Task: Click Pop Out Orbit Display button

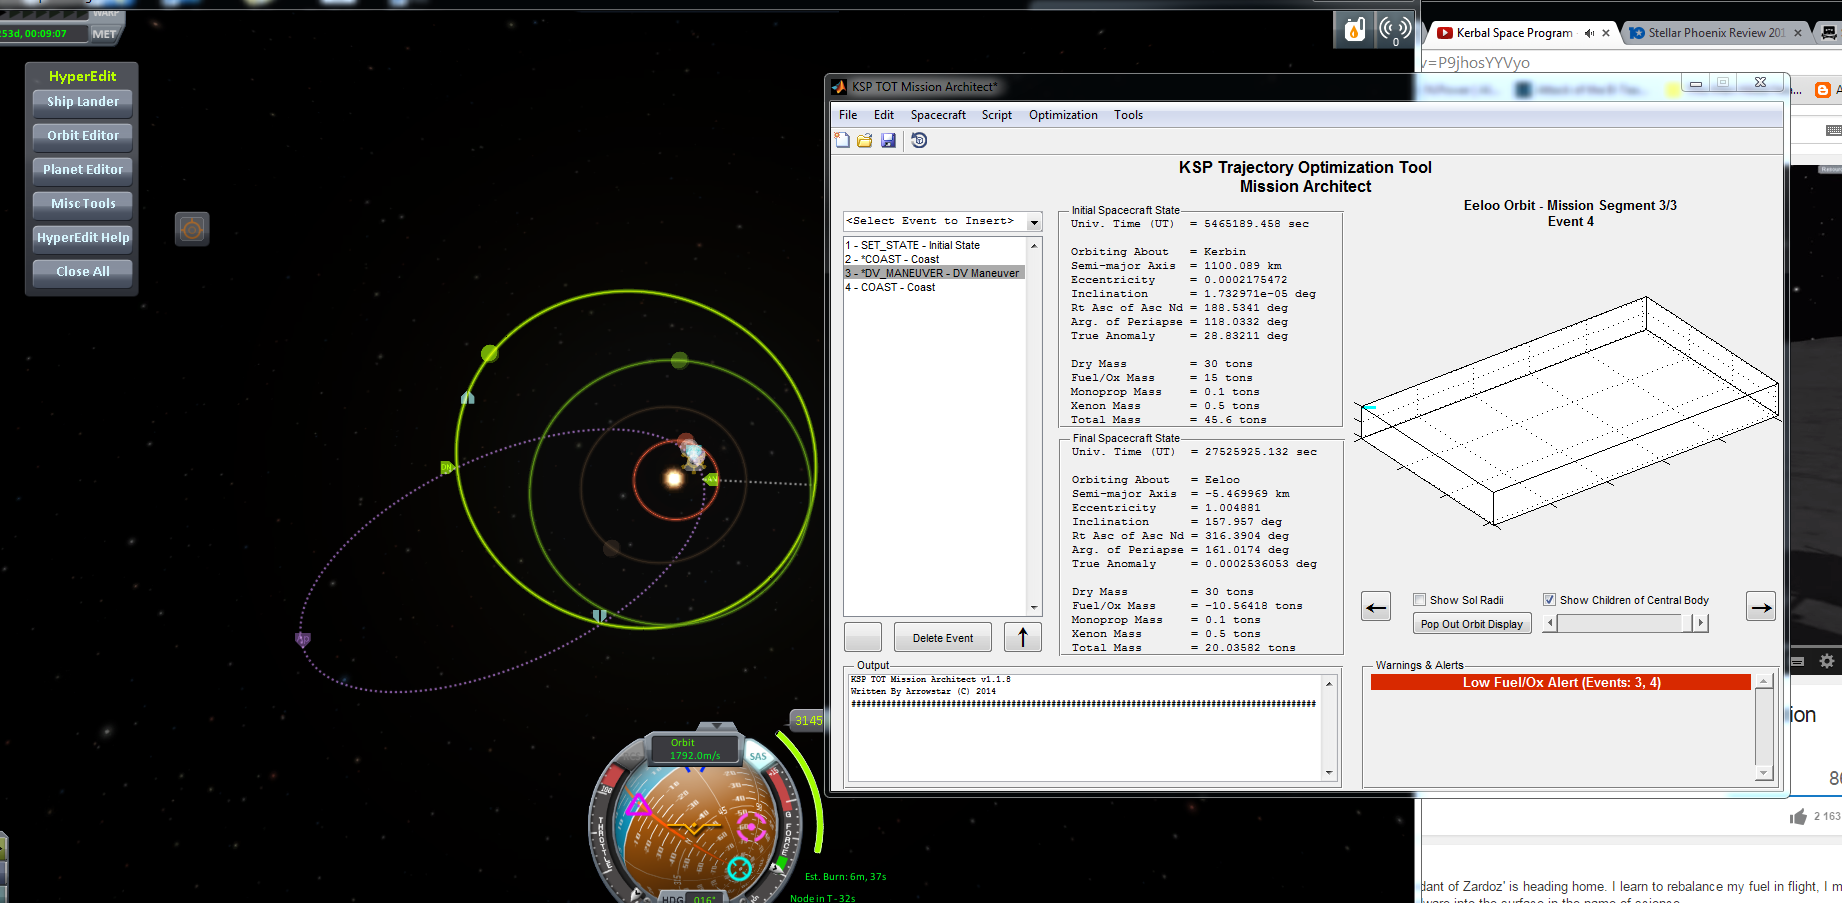Action: (x=1471, y=624)
